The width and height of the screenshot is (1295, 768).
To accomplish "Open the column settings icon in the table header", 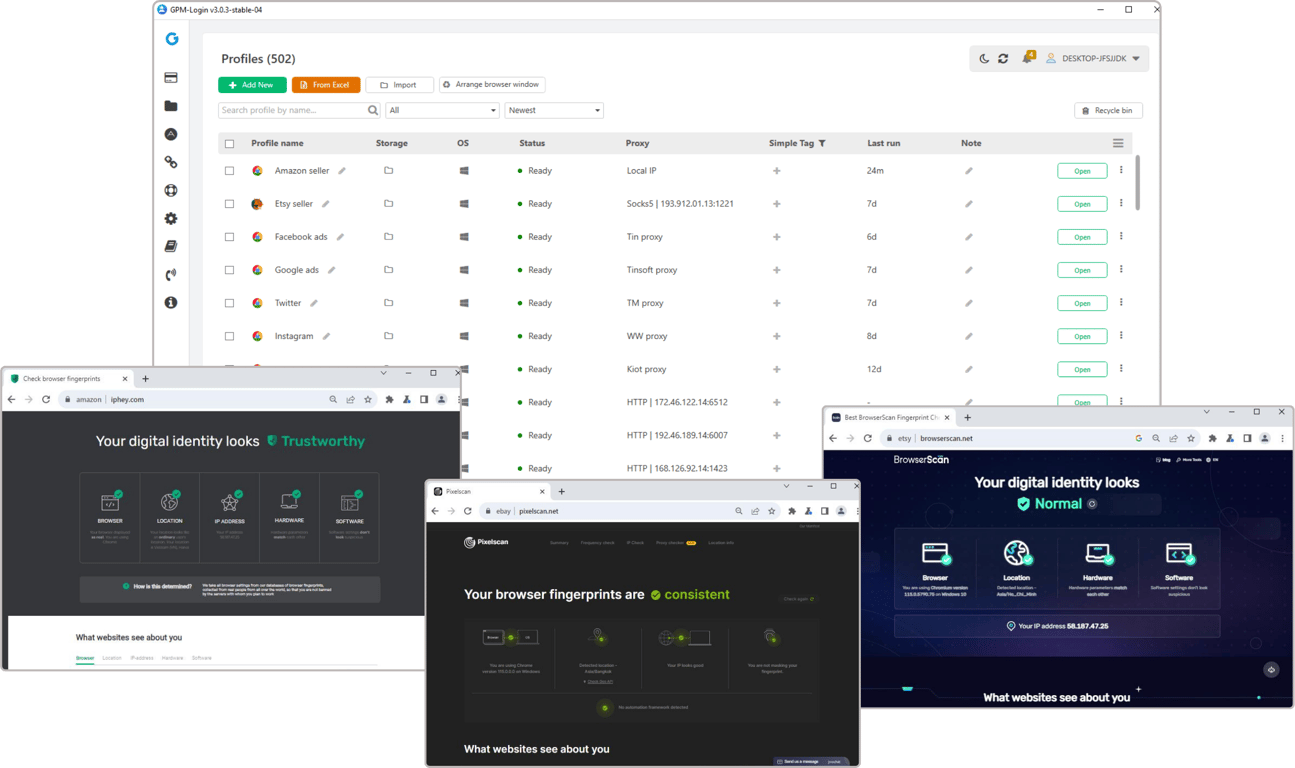I will point(1118,143).
